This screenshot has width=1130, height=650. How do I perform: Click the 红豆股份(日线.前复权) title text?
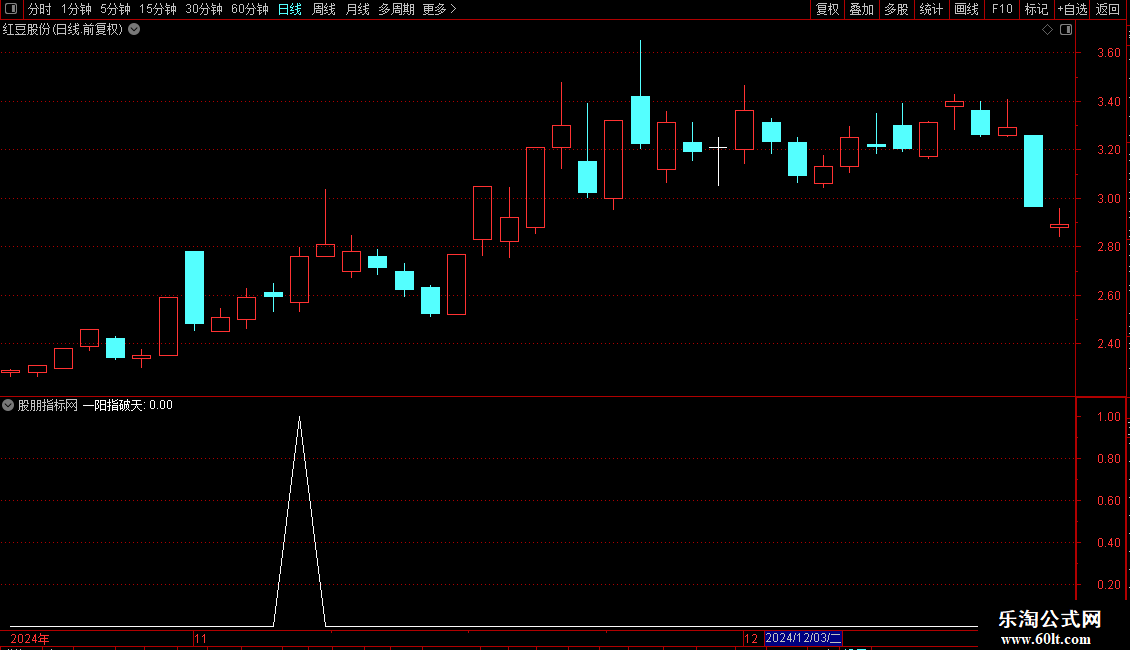pos(63,30)
